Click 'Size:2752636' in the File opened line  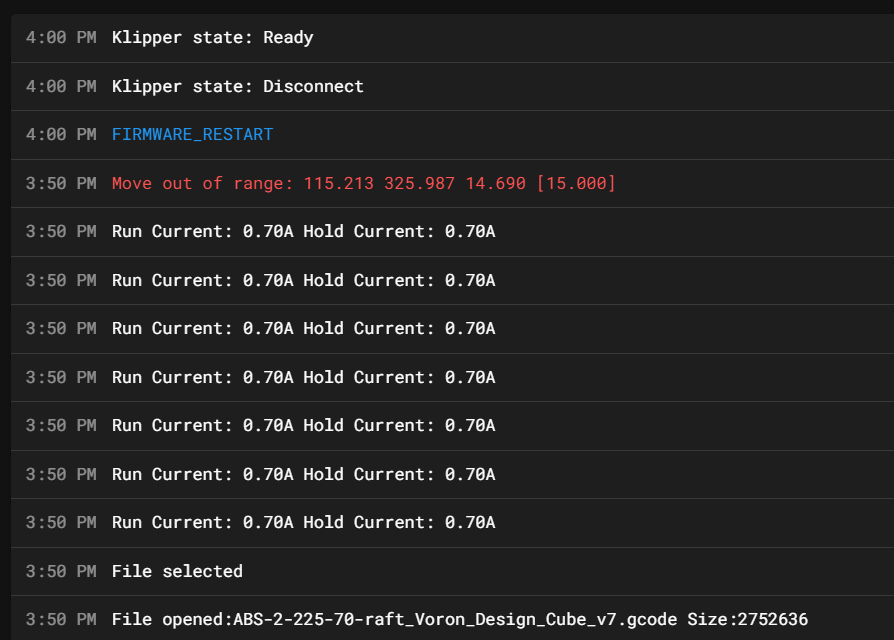pyautogui.click(x=747, y=619)
